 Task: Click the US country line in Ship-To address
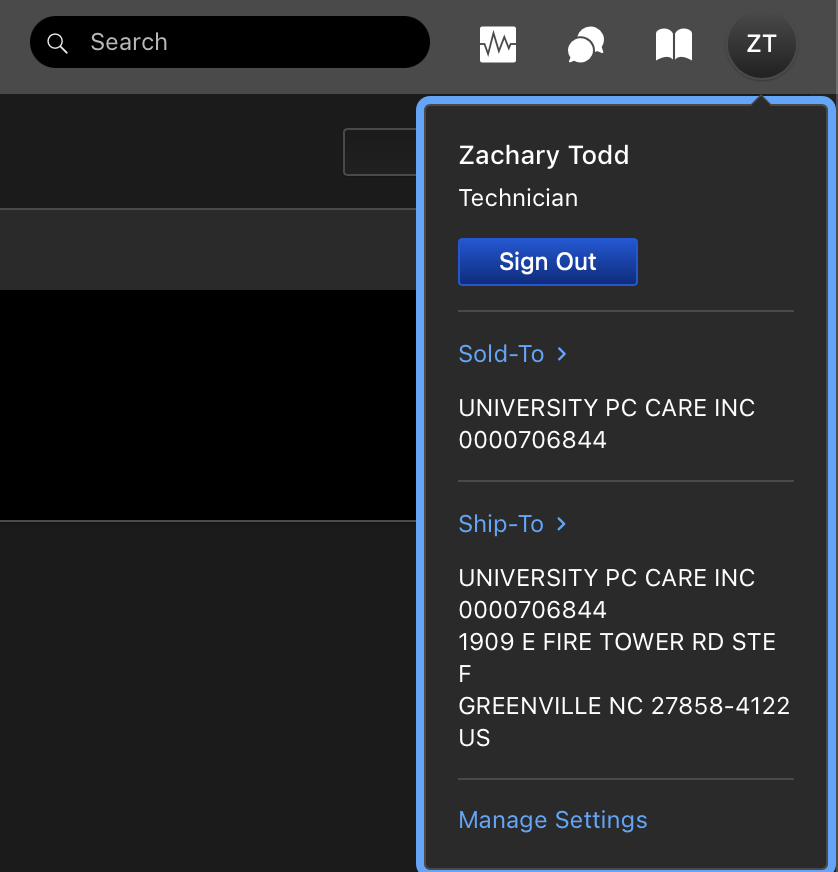[474, 738]
